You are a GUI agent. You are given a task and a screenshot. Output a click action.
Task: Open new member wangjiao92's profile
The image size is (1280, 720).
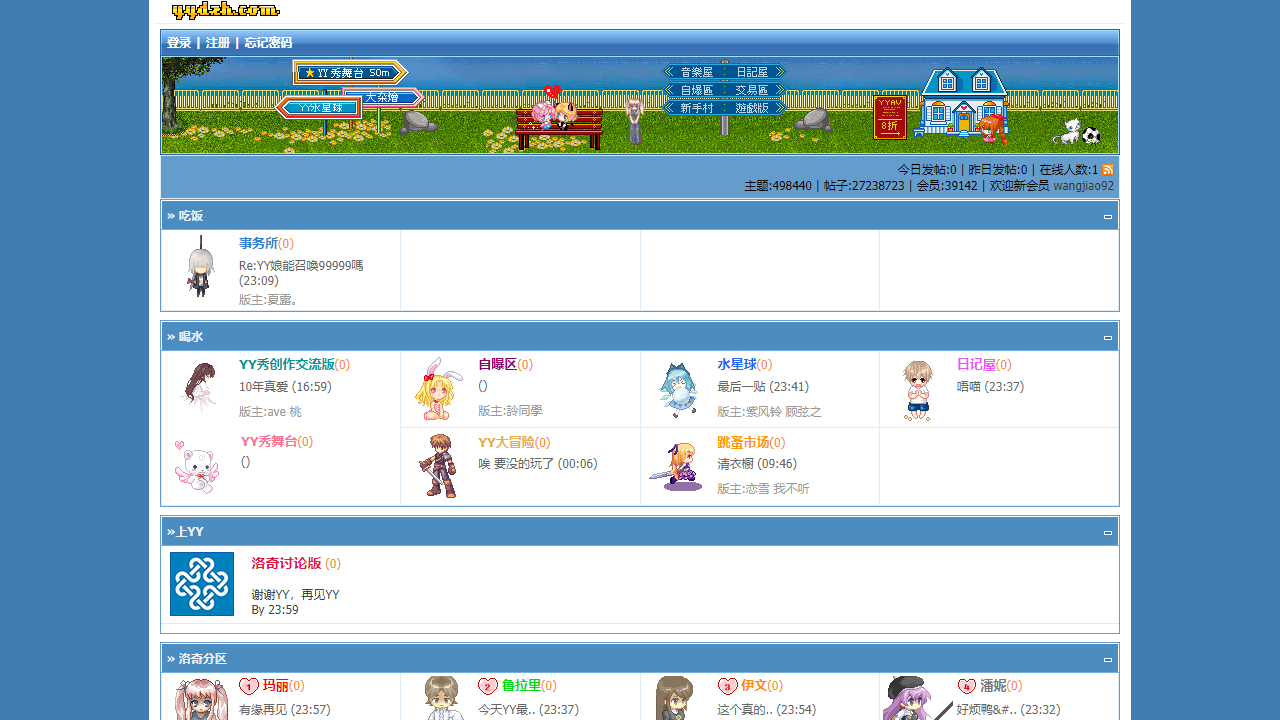point(1083,186)
